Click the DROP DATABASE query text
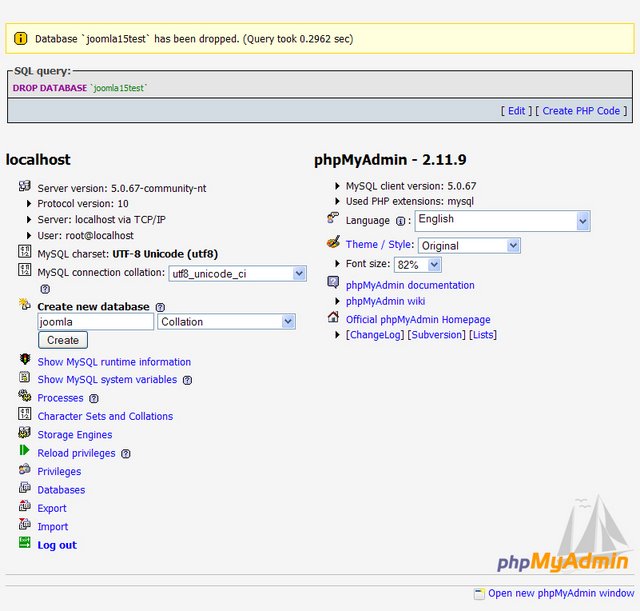The width and height of the screenshot is (640, 611). point(80,88)
